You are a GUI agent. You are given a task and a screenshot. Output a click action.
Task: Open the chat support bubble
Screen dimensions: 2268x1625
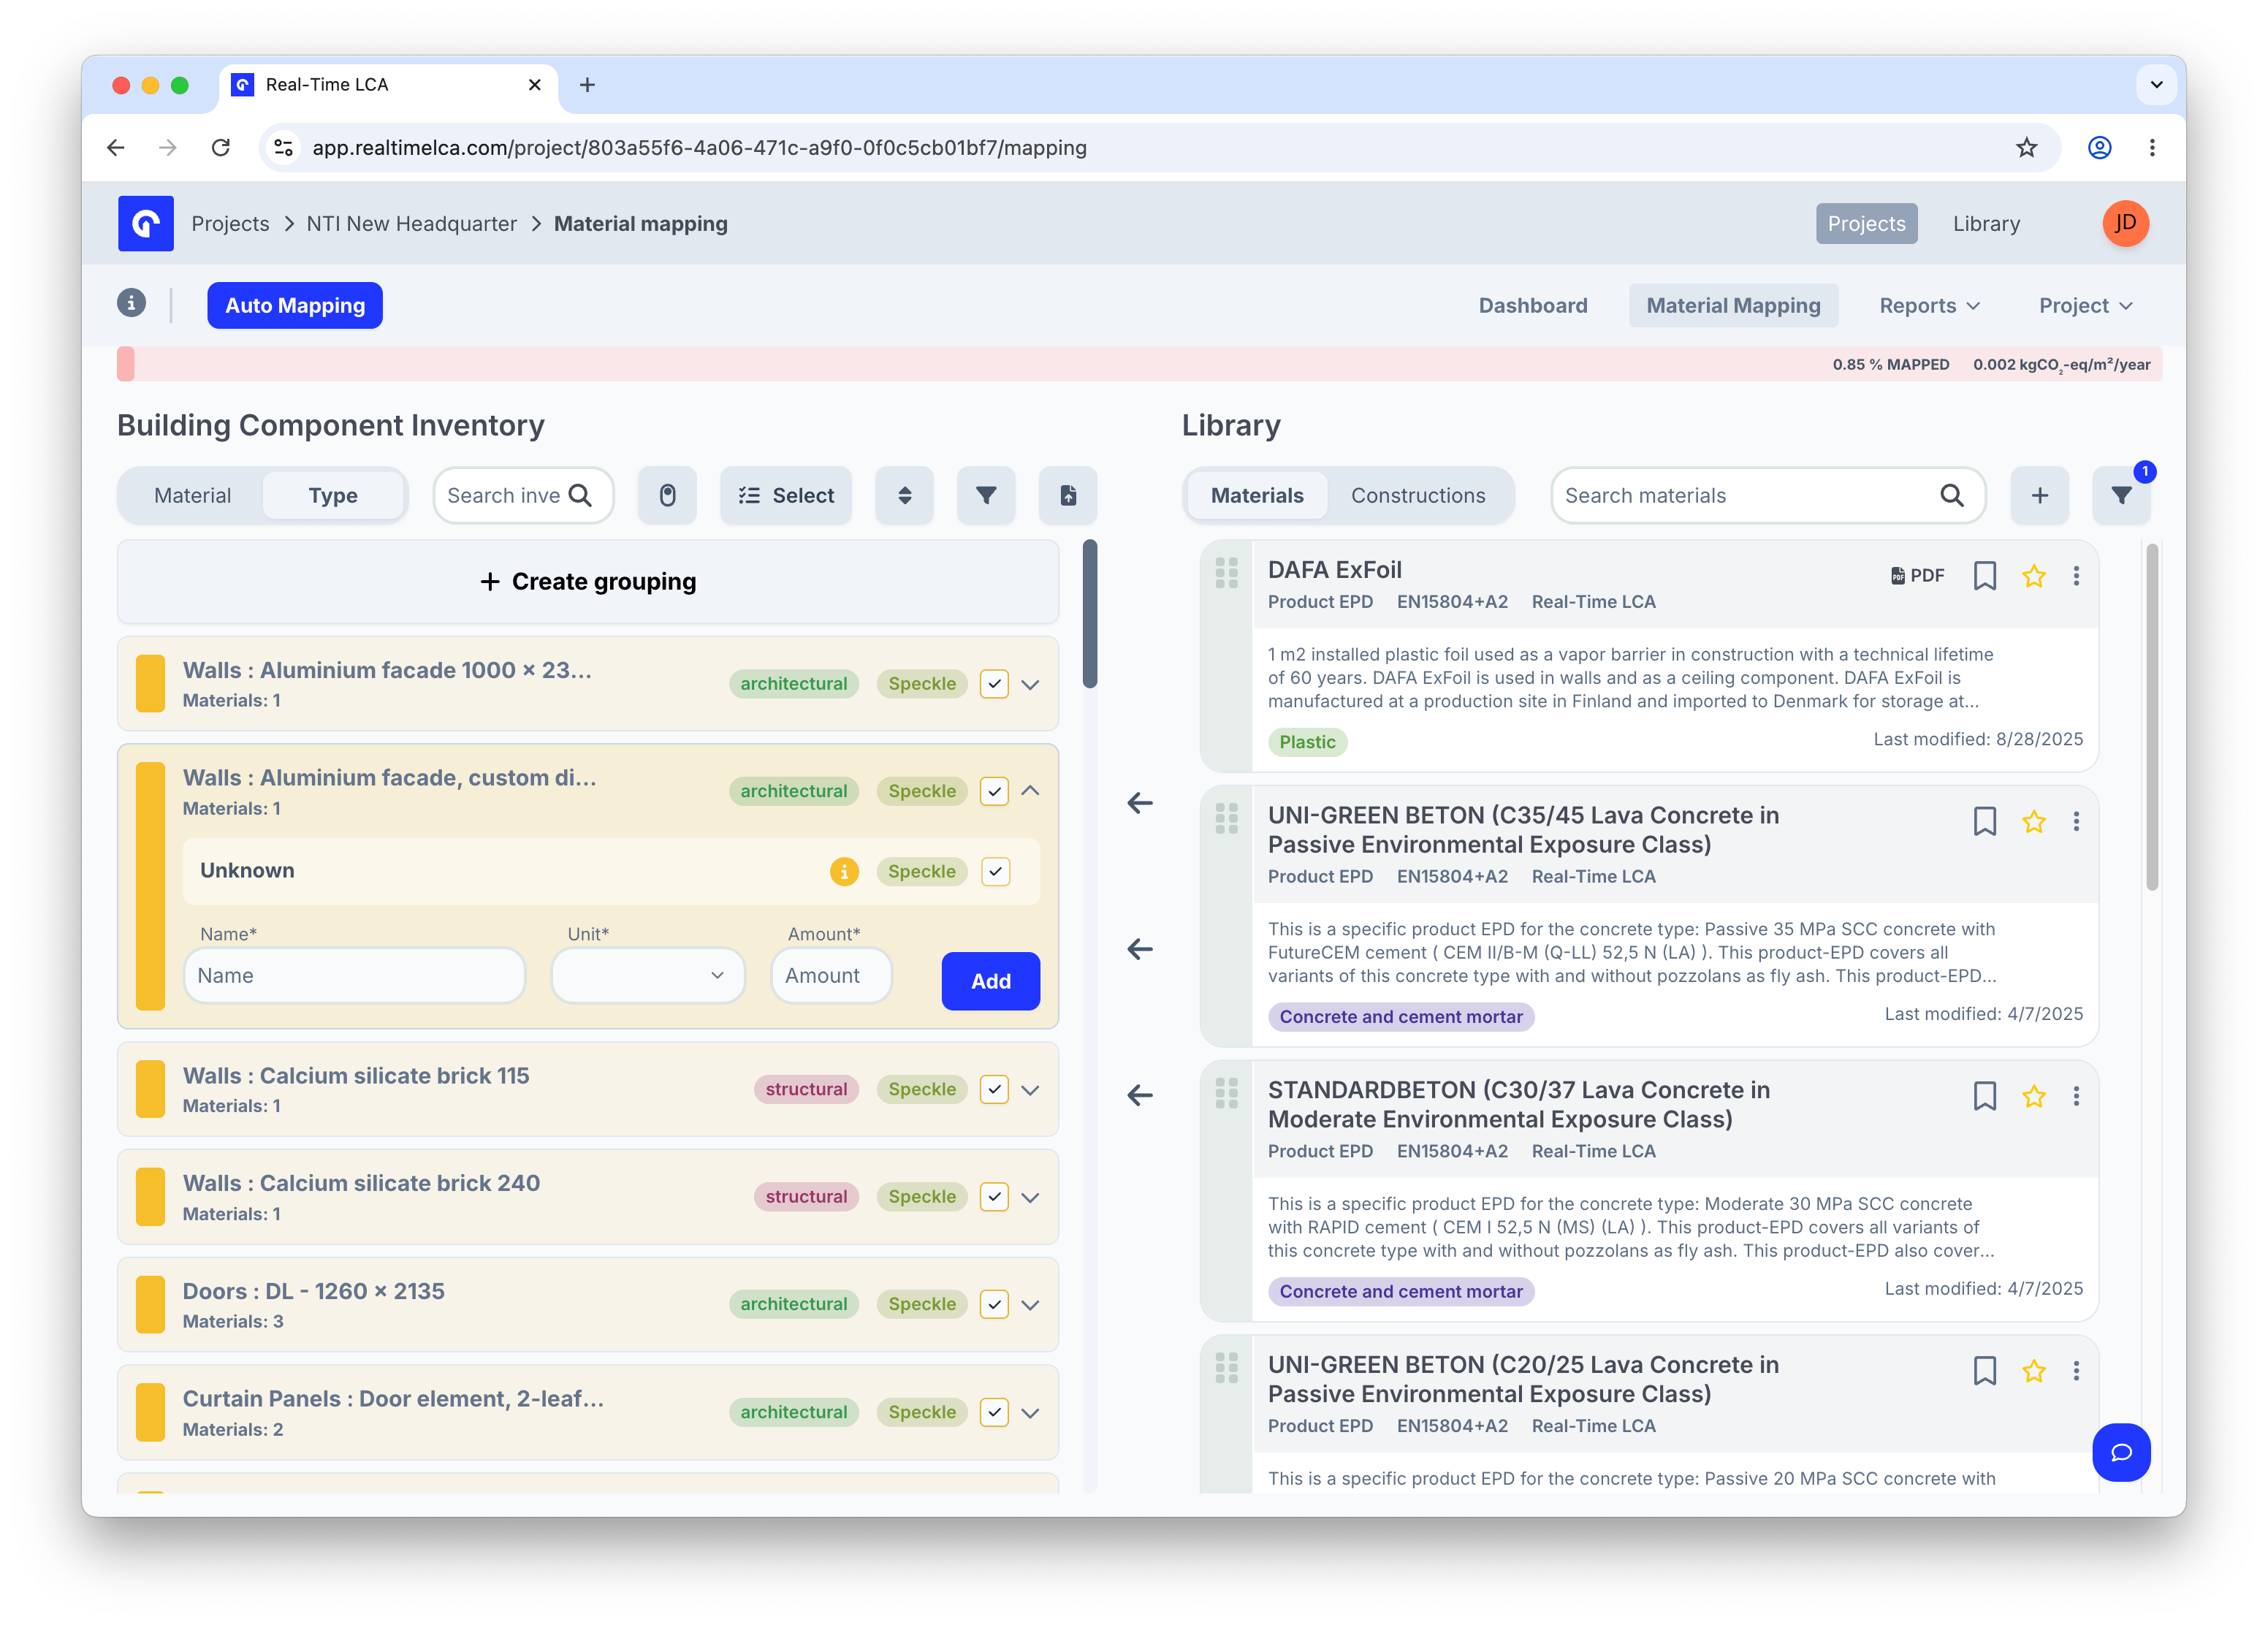pyautogui.click(x=2120, y=1452)
